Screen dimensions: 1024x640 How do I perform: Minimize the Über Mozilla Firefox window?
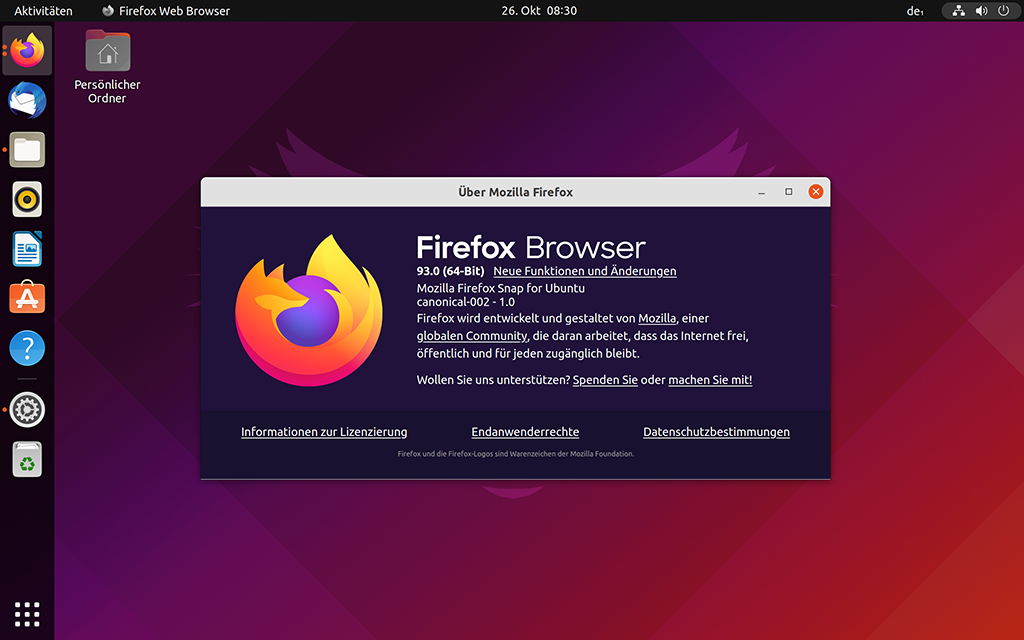click(761, 192)
